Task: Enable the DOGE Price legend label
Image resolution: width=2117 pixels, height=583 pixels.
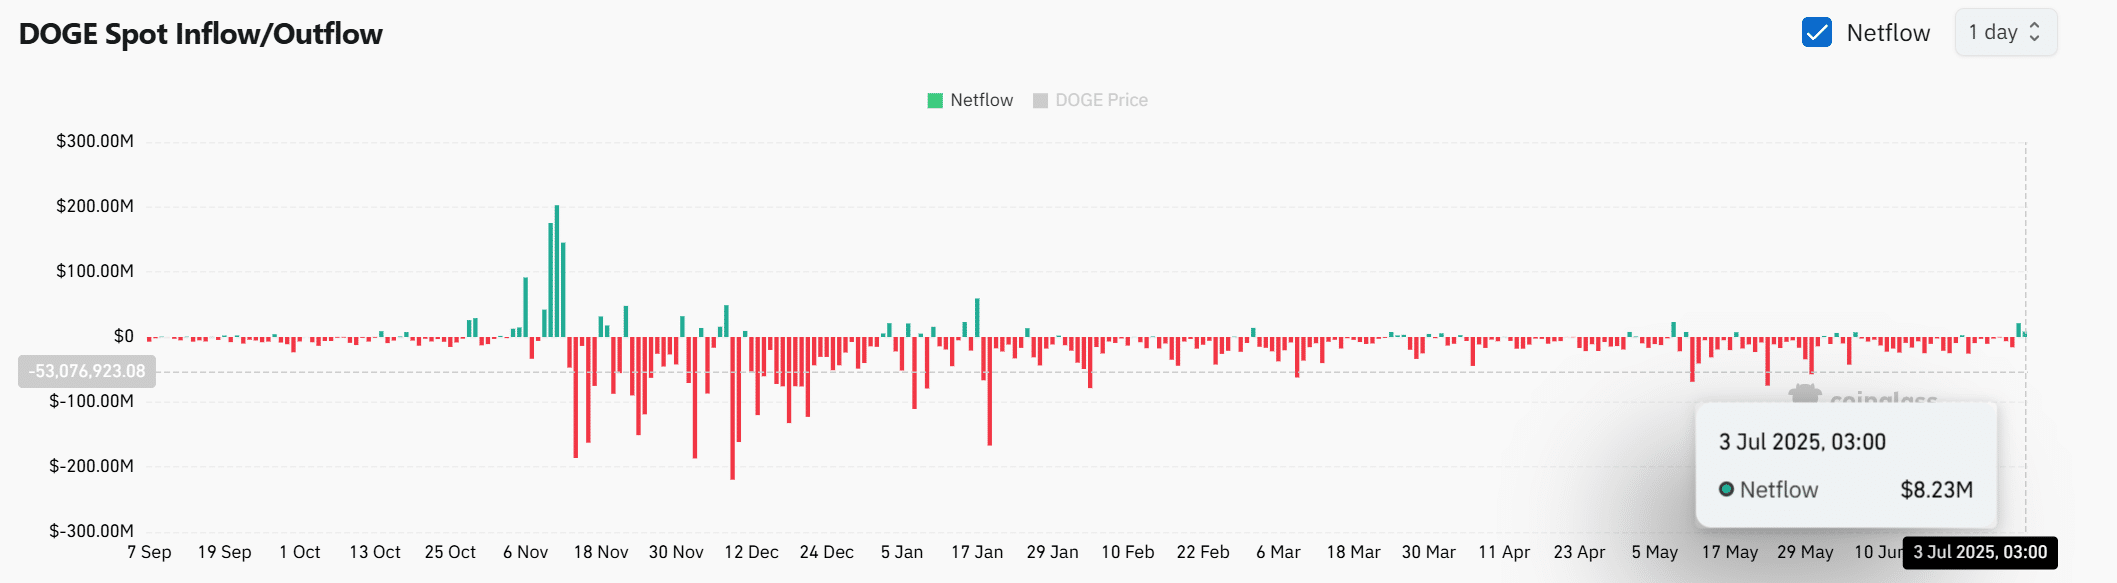Action: click(x=1101, y=100)
